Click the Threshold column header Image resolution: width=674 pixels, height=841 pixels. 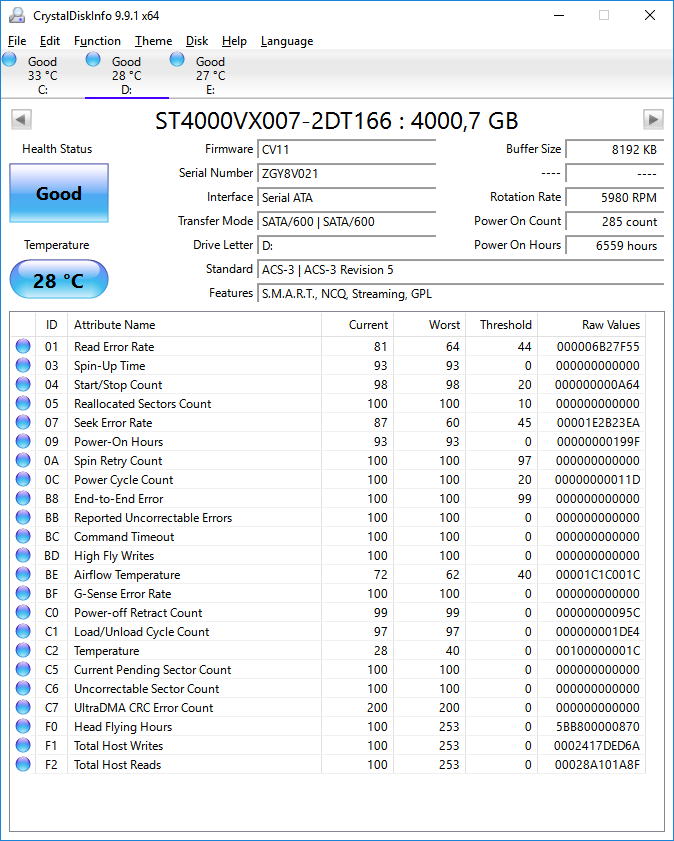[501, 325]
